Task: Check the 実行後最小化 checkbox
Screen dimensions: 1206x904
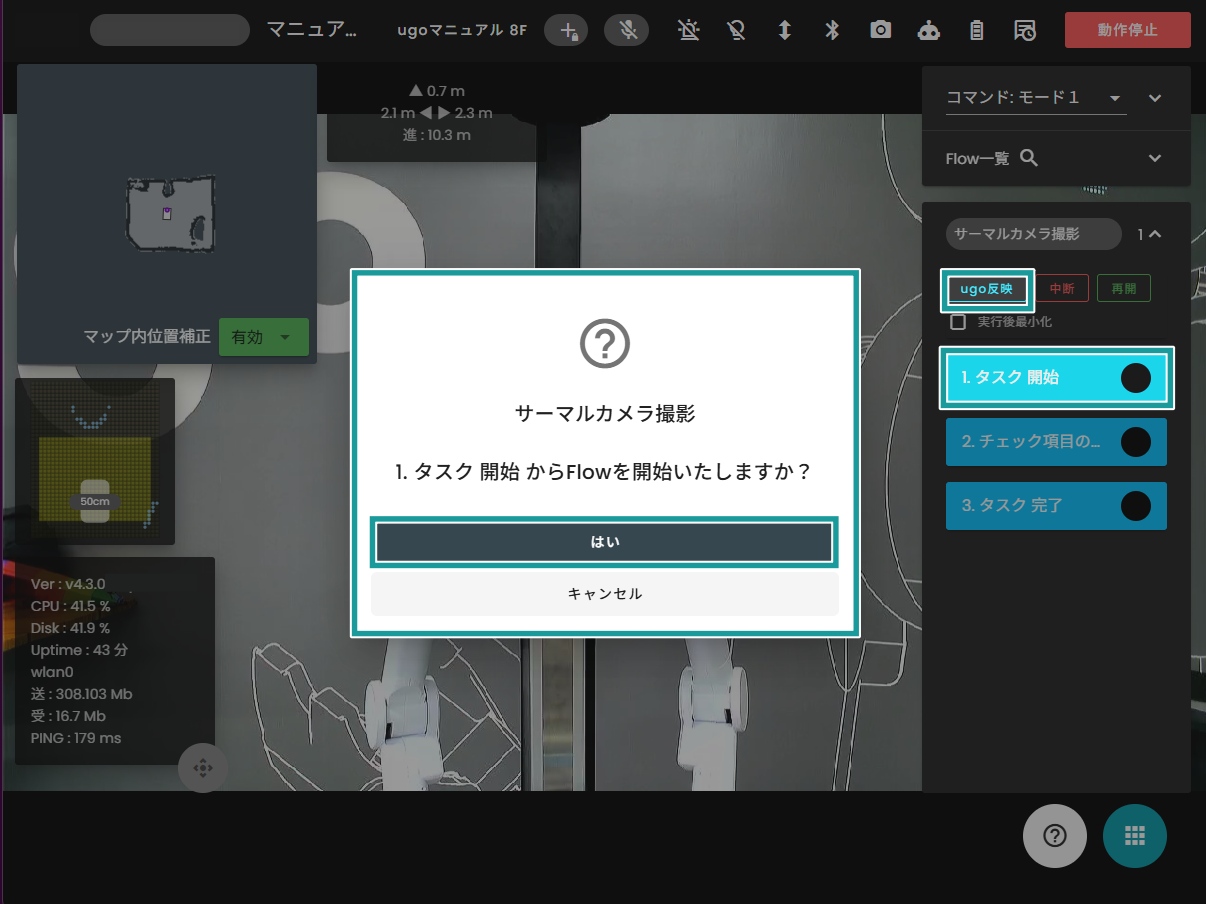Action: (958, 321)
